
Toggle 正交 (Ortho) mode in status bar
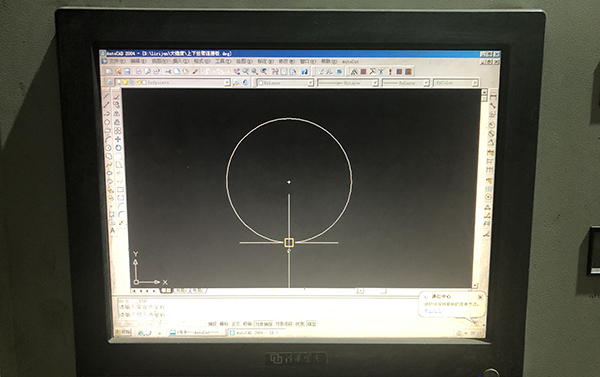[236, 324]
